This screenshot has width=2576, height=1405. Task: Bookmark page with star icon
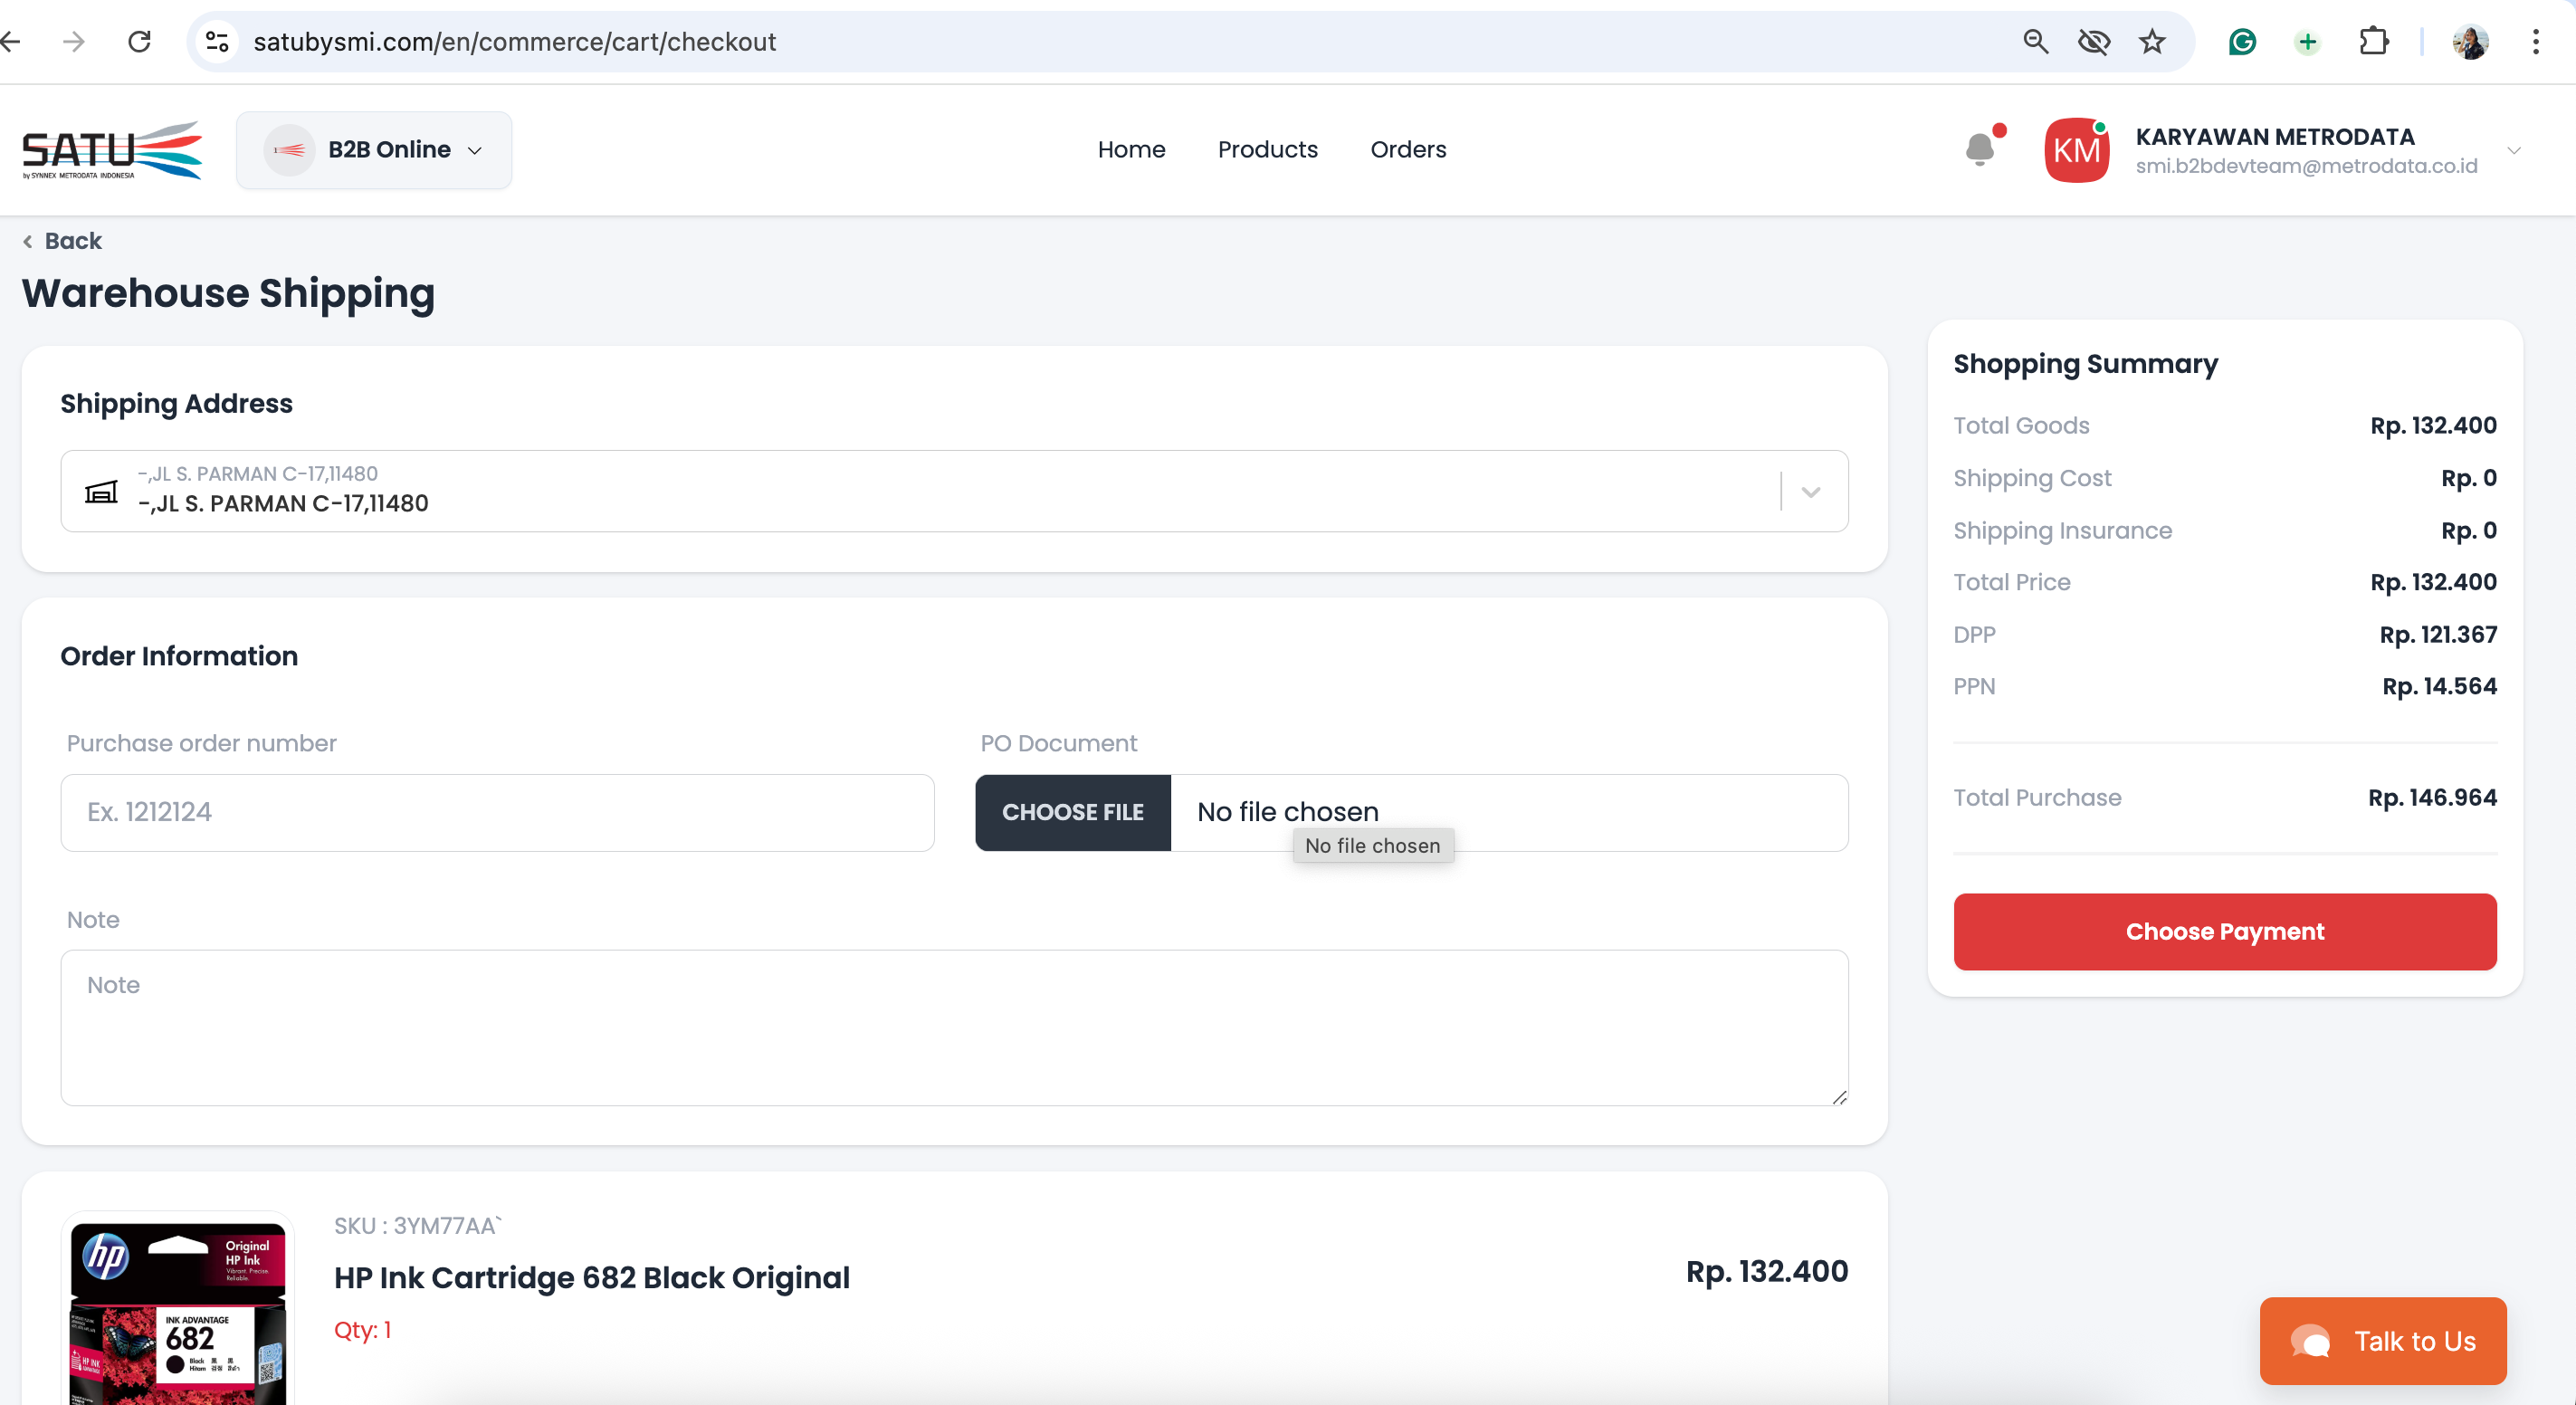click(x=2151, y=42)
